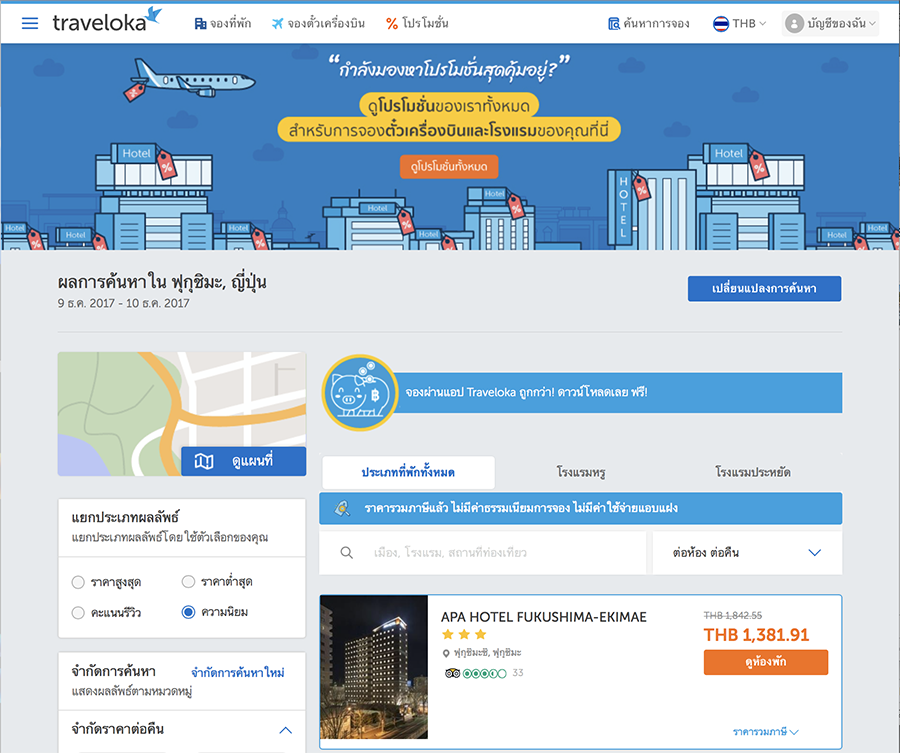This screenshot has height=753, width=900.
Task: Open โปรโมชั่น in the top menu
Action: 417,24
